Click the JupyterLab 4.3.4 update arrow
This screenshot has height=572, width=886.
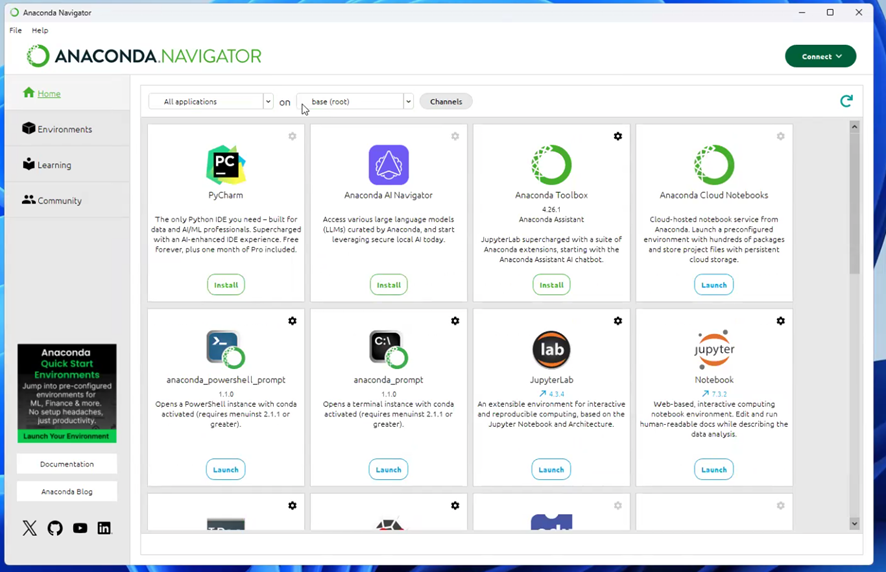coord(542,393)
